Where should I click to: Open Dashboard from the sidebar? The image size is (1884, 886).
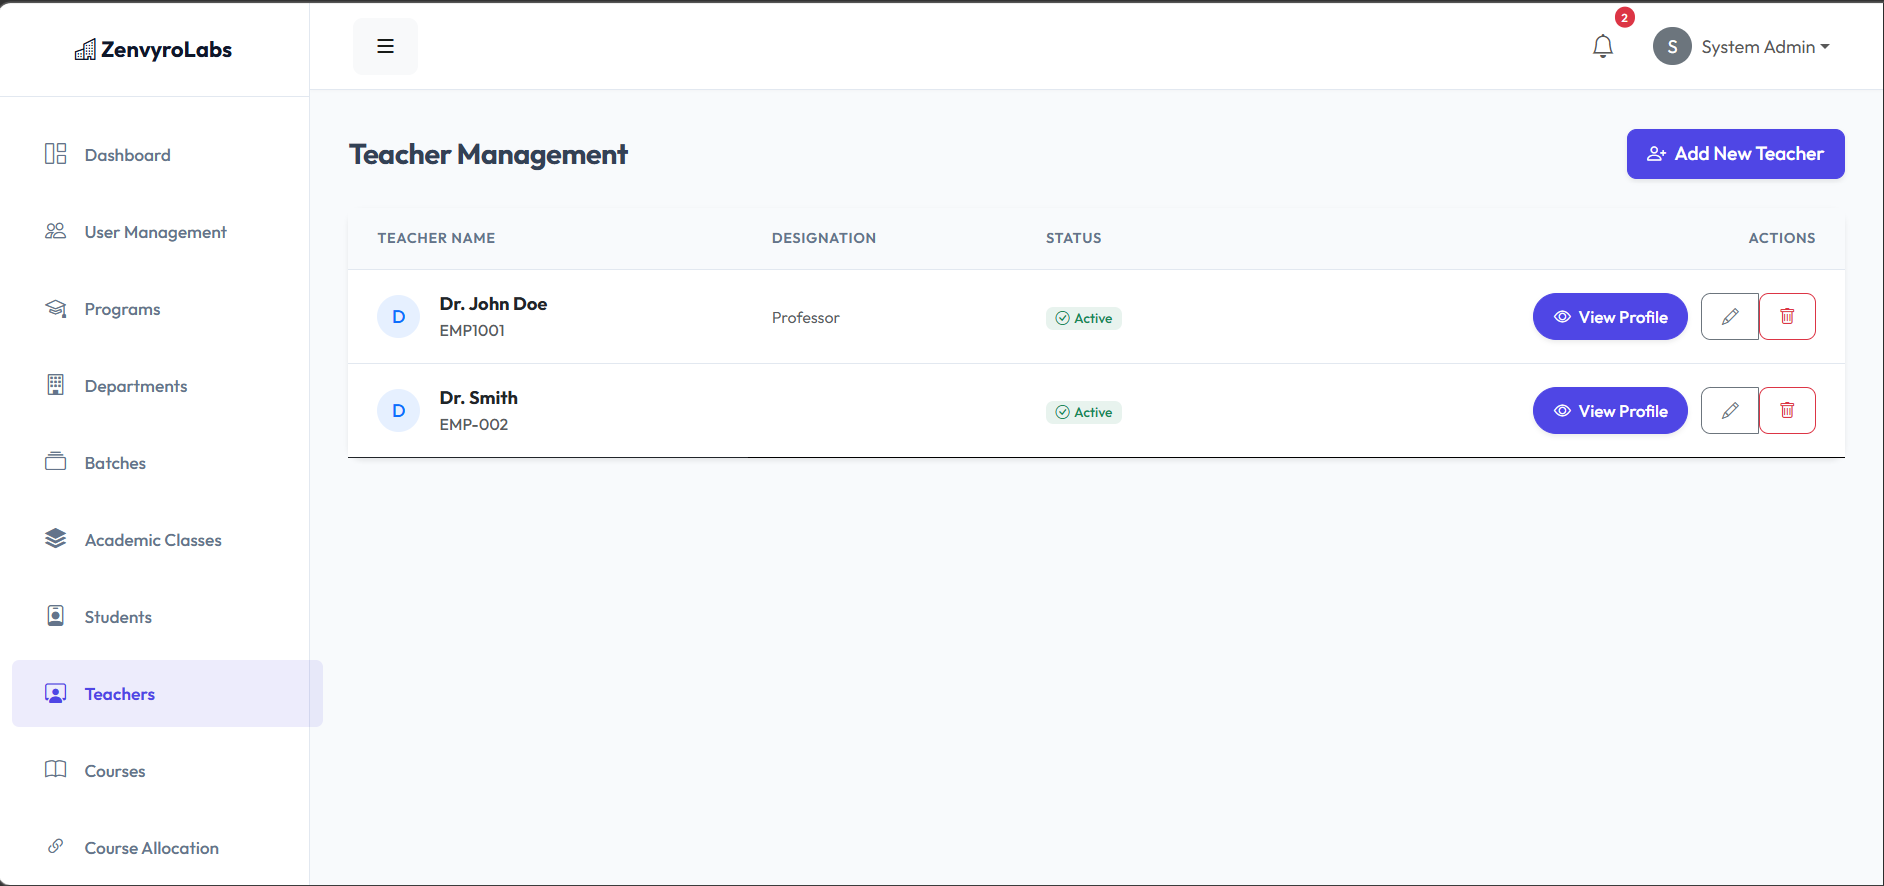[x=127, y=155]
